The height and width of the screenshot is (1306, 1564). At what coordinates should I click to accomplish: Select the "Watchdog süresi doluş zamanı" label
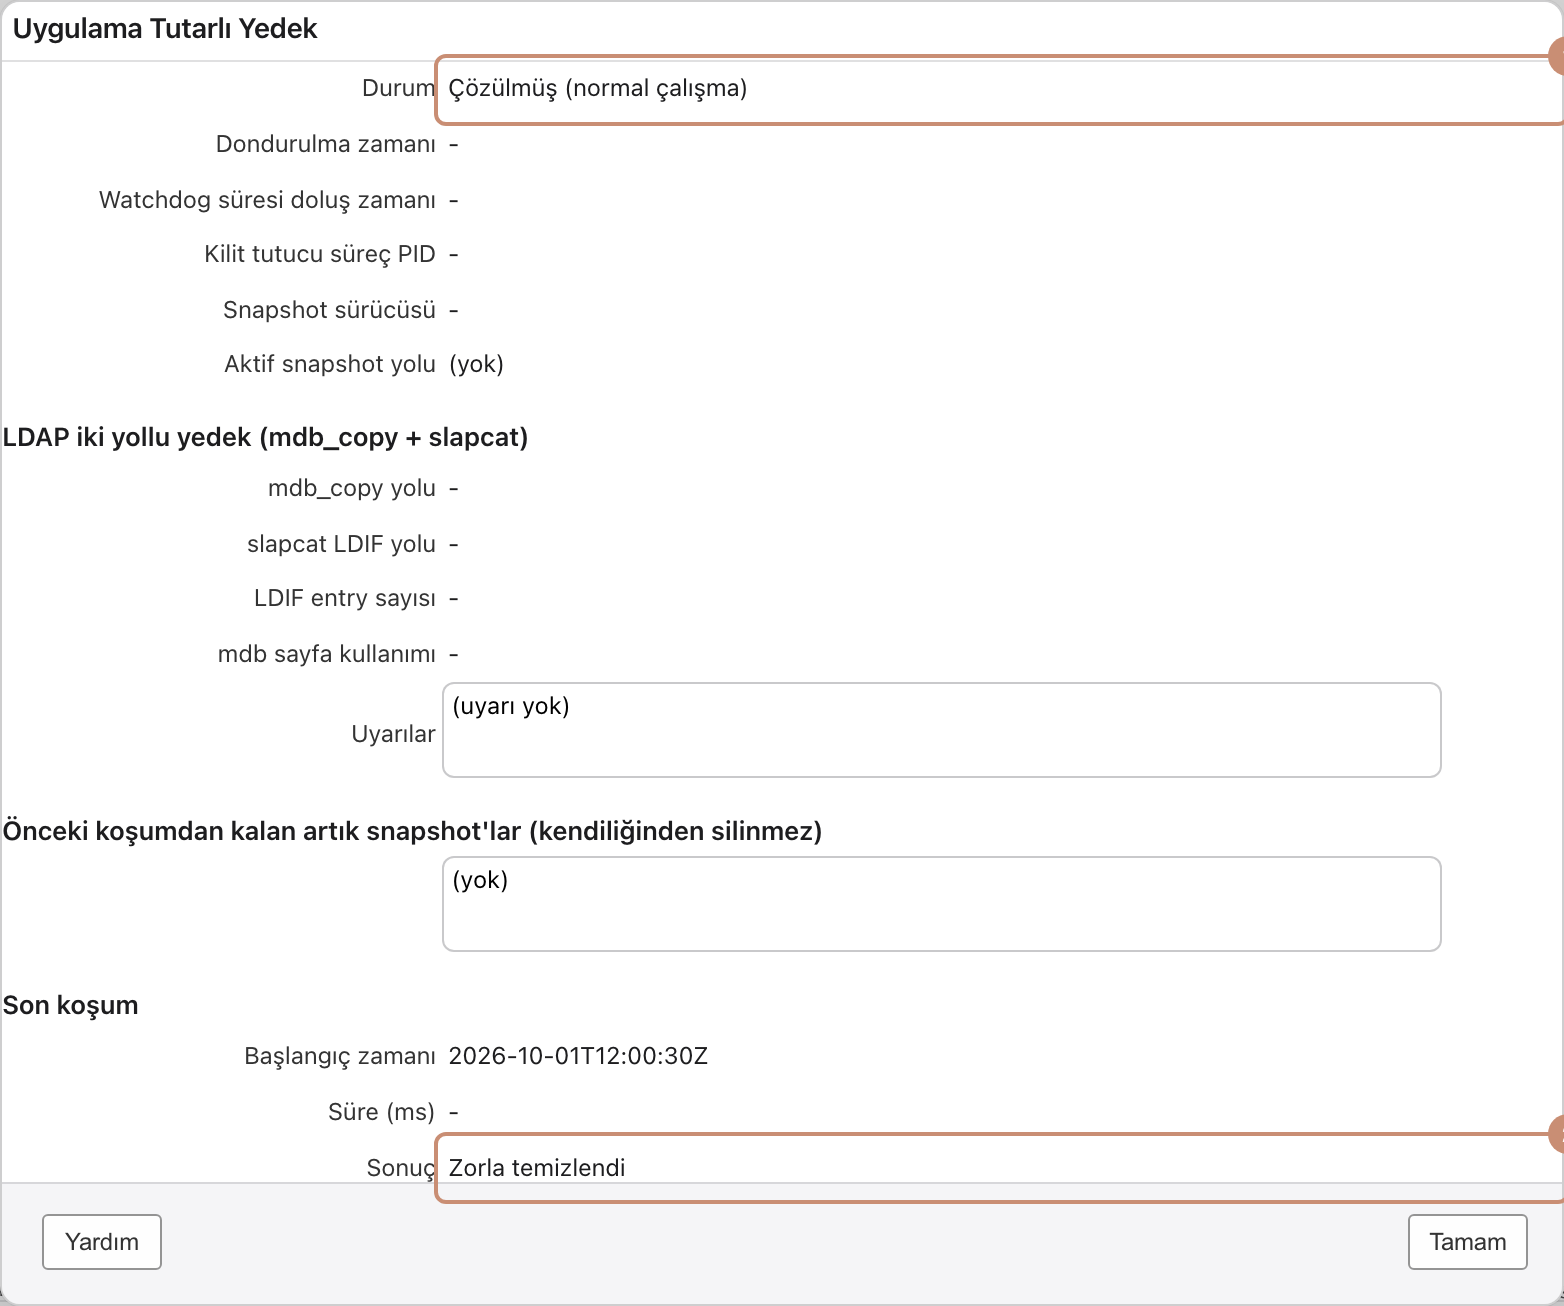[x=267, y=200]
